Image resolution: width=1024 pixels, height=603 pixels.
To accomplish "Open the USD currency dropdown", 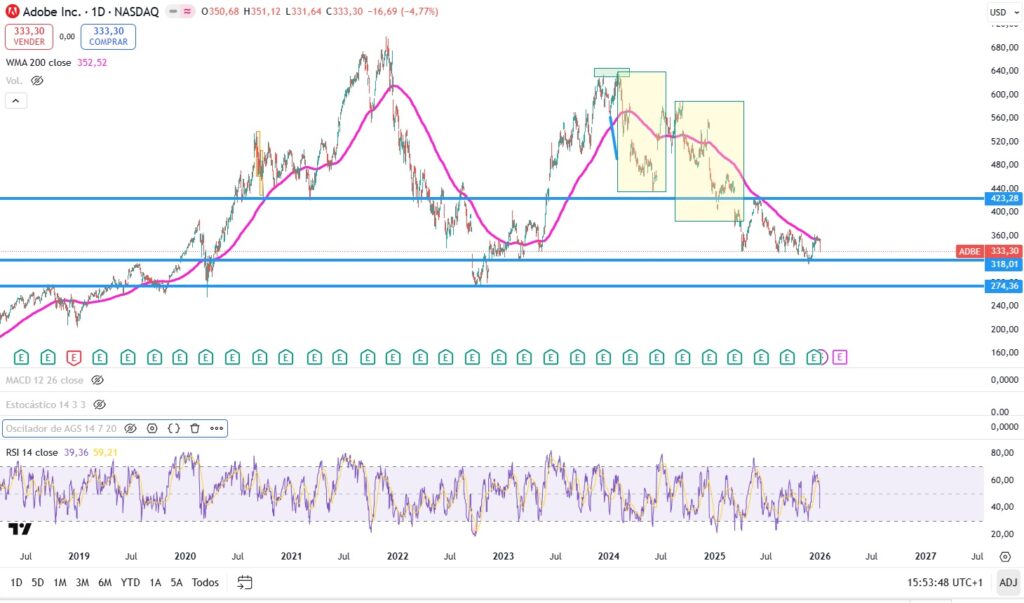I will pos(1001,12).
